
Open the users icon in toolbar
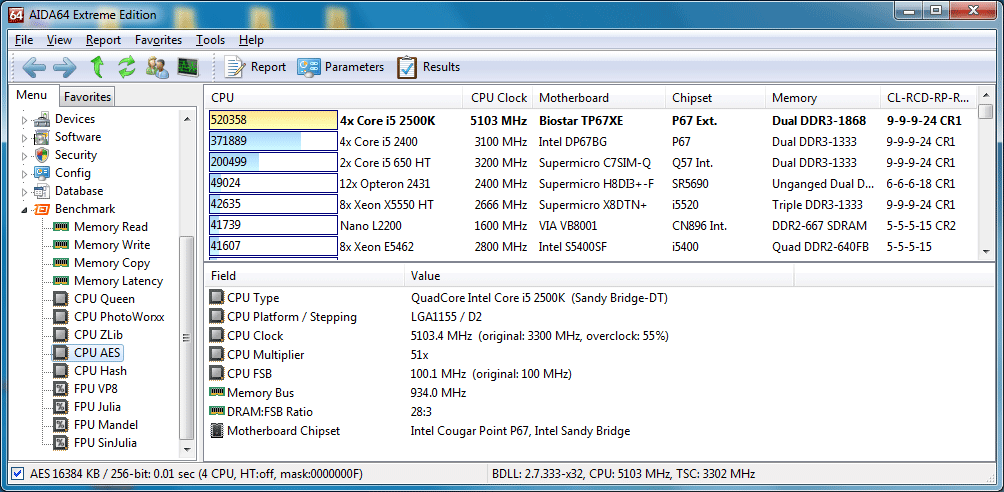tap(157, 67)
